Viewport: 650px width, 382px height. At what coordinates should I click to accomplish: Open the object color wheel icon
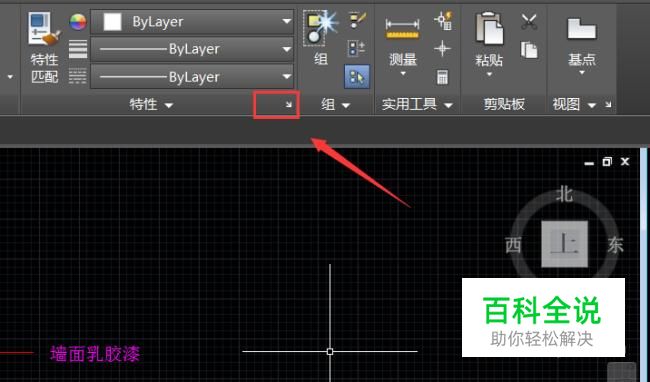click(x=78, y=22)
